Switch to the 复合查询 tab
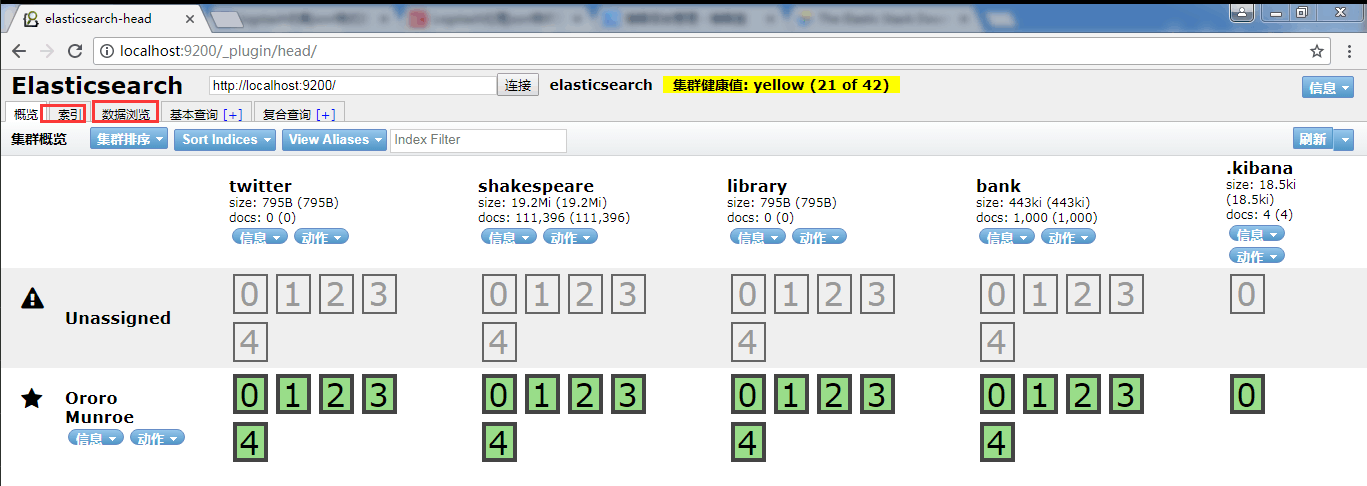This screenshot has height=486, width=1367. click(x=286, y=114)
